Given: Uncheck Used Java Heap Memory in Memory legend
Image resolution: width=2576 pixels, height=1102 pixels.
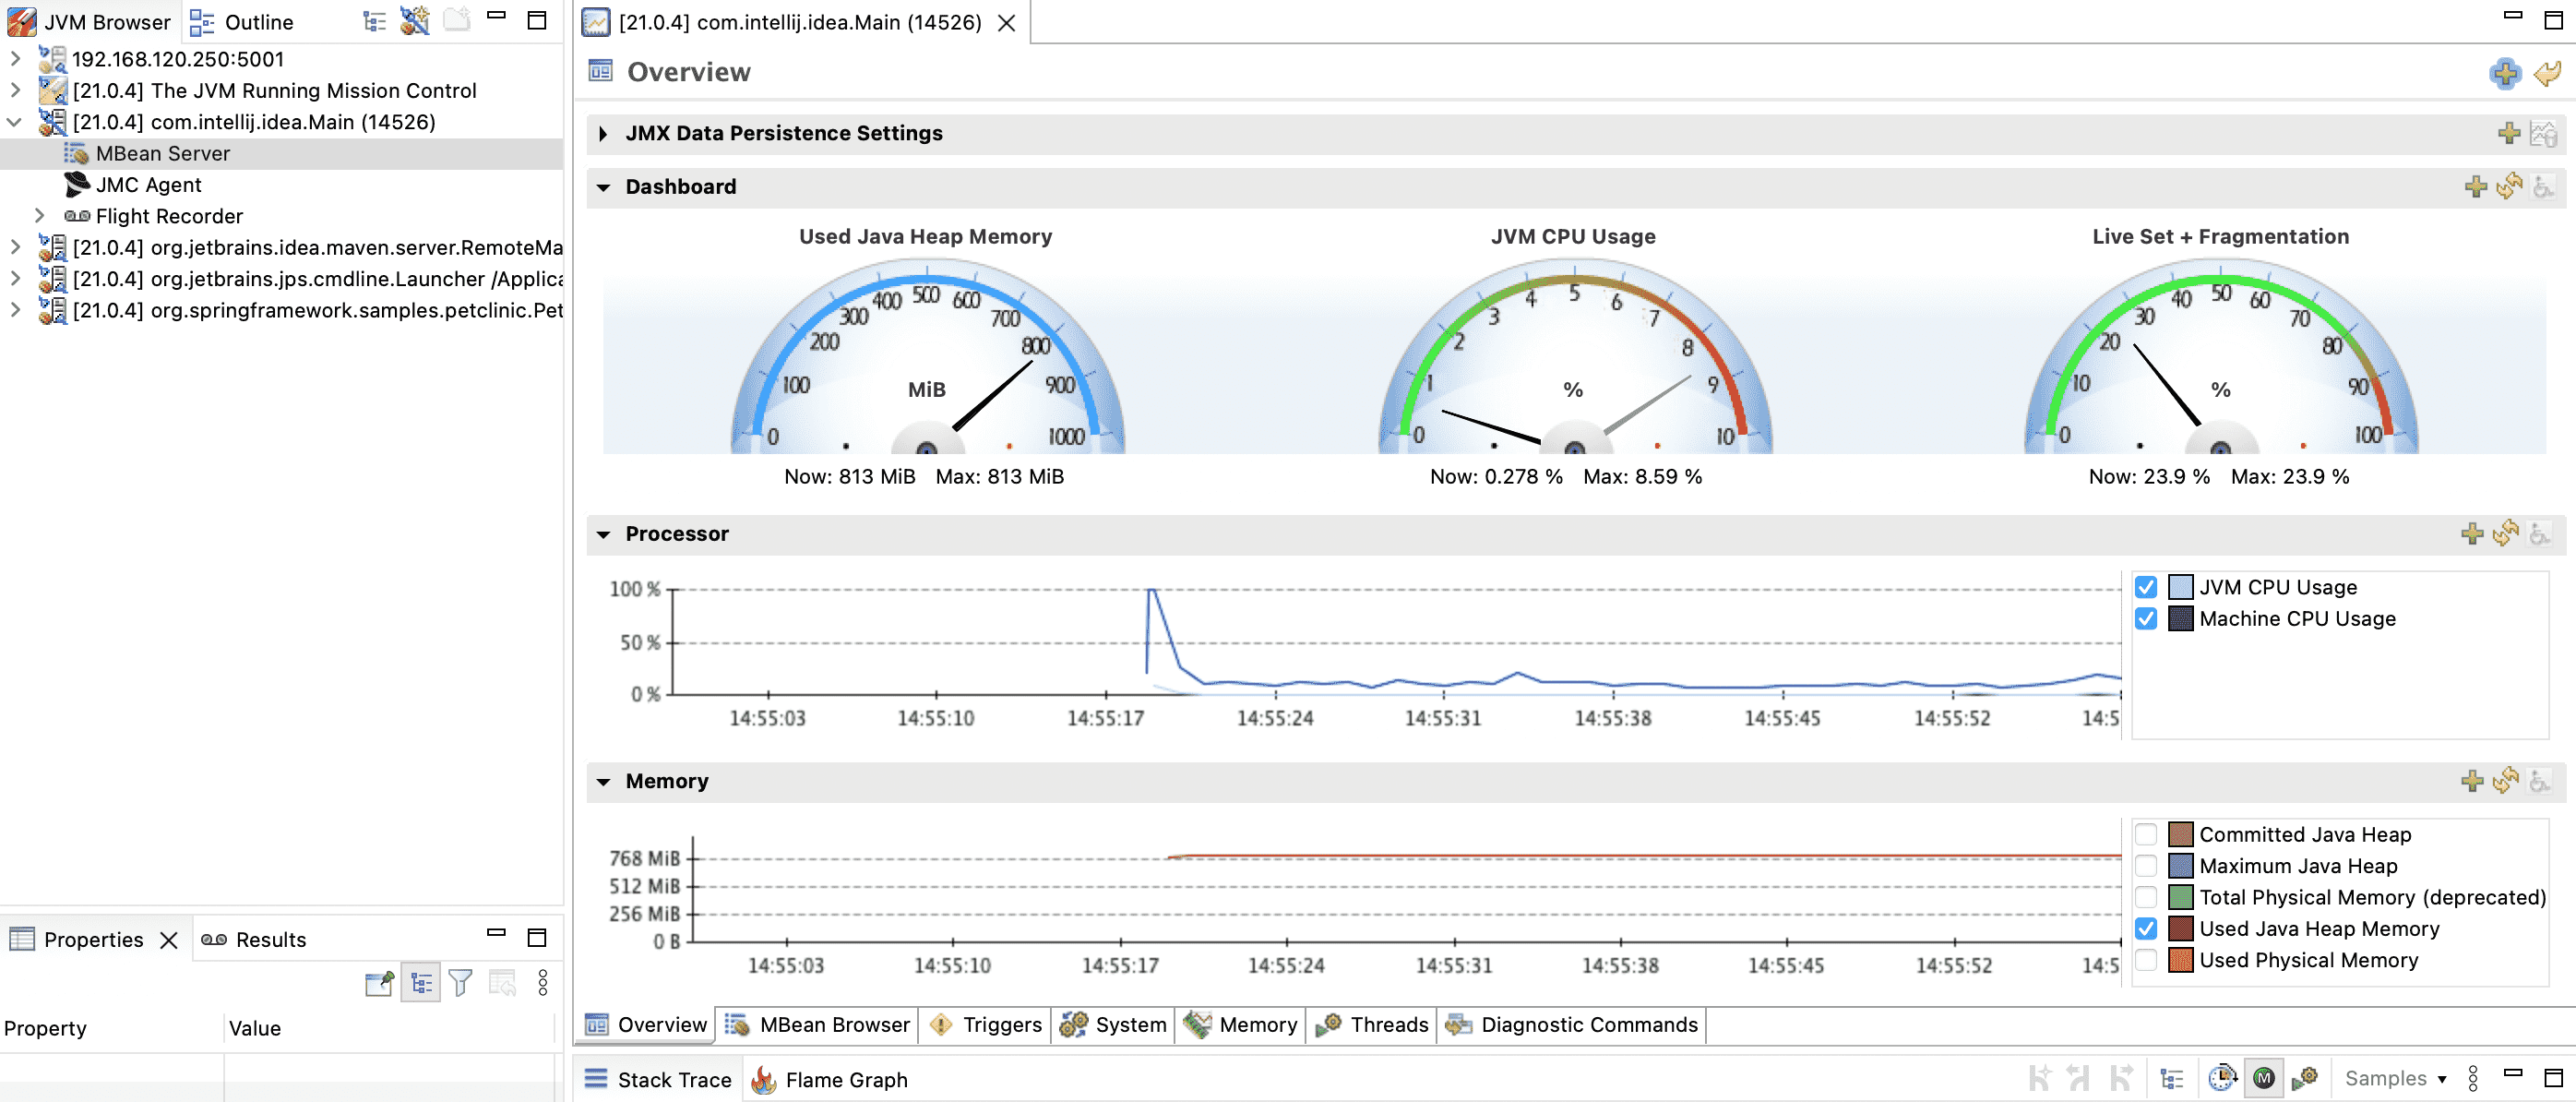Looking at the screenshot, I should [x=2145, y=928].
